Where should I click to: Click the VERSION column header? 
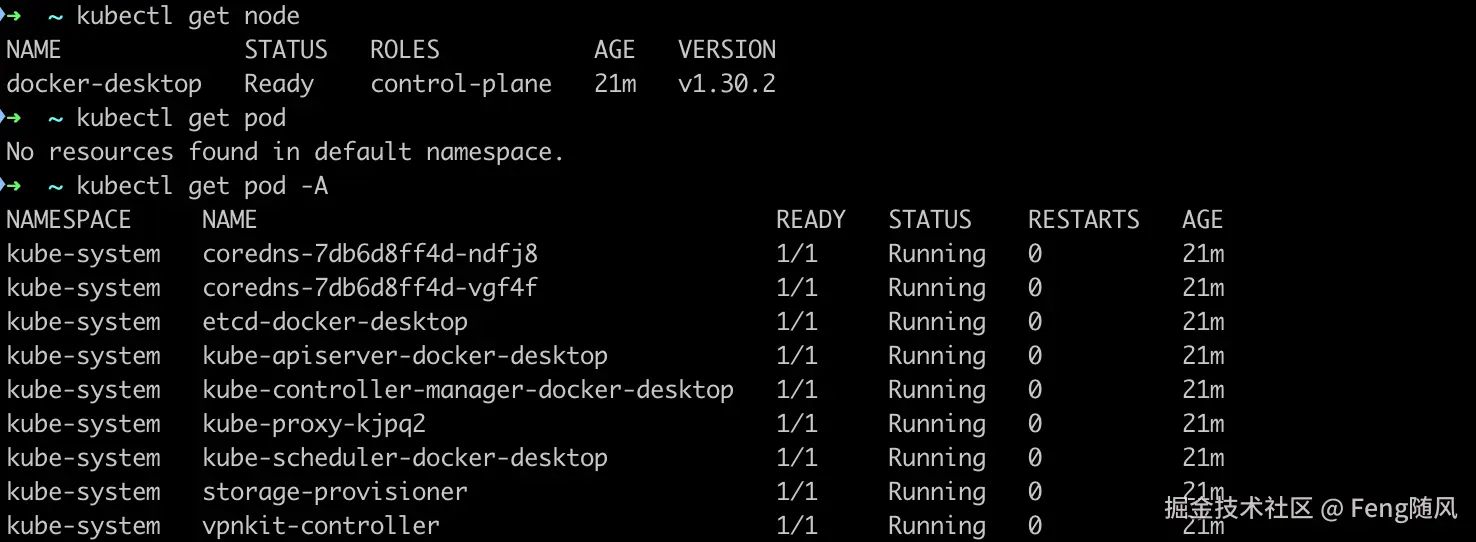point(727,50)
